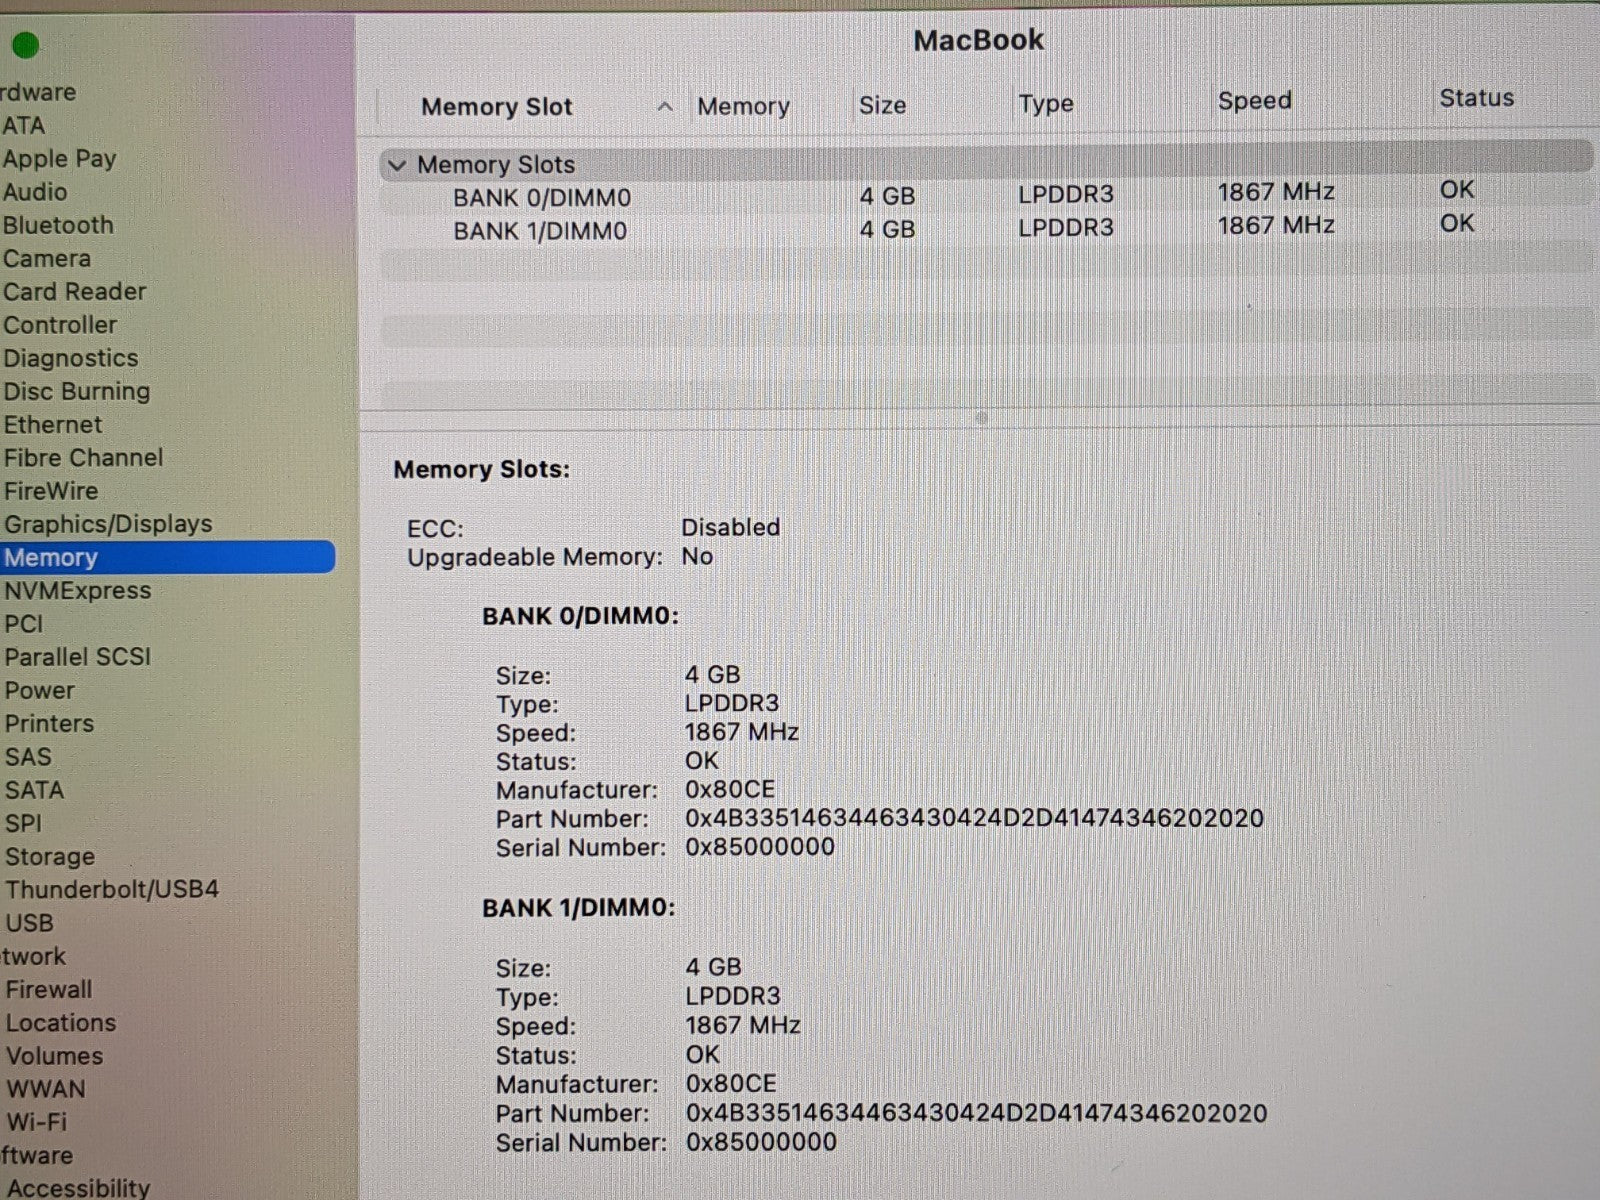This screenshot has width=1600, height=1200.
Task: Sort by the Status column header
Action: pyautogui.click(x=1476, y=98)
